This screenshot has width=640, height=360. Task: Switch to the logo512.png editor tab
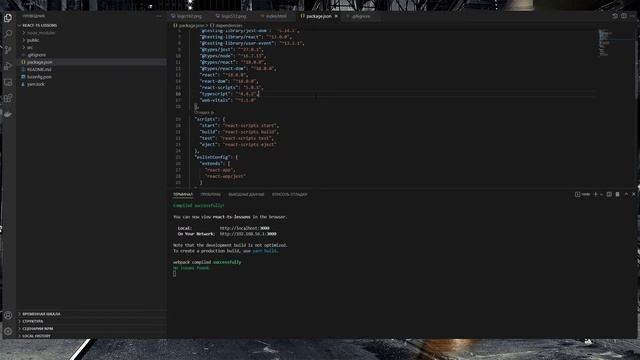[x=234, y=16]
